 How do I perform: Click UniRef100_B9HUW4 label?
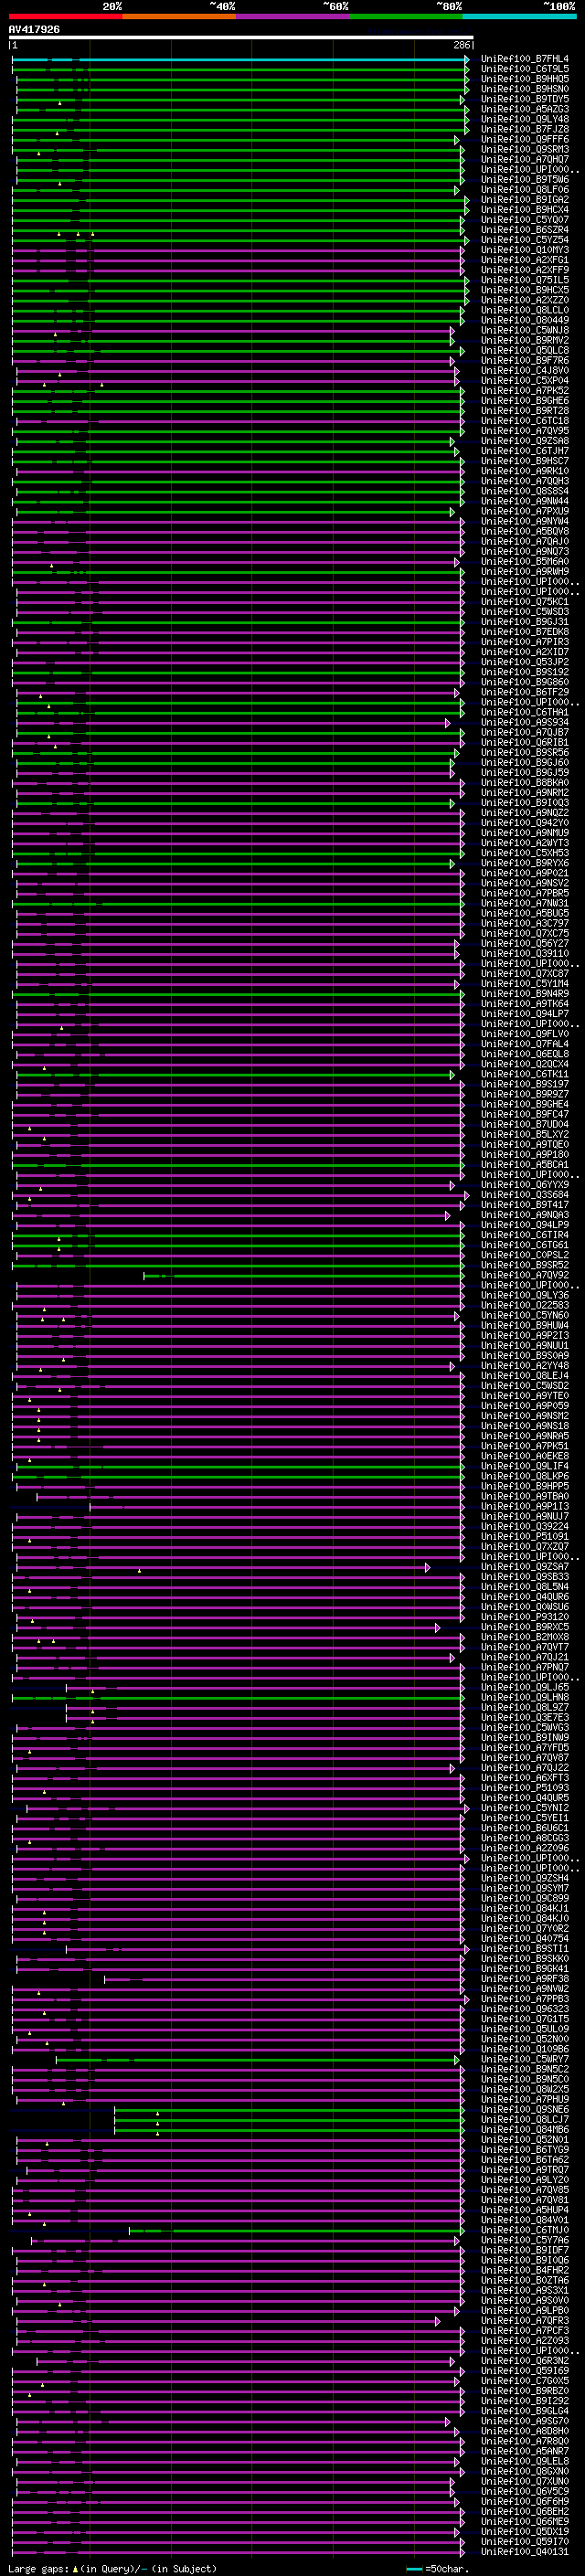[525, 1326]
